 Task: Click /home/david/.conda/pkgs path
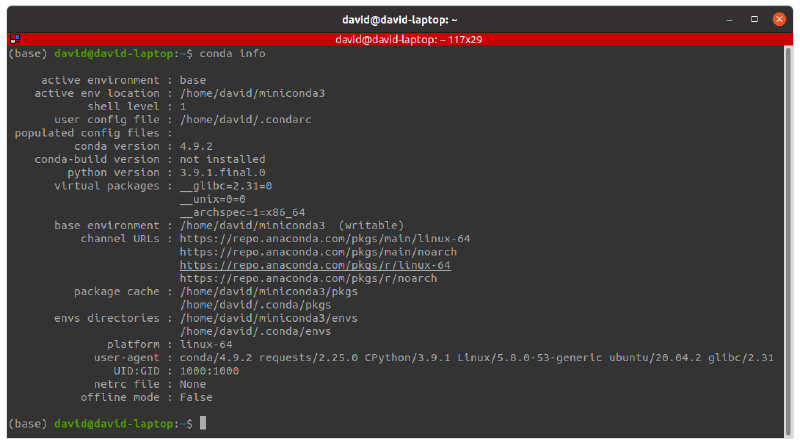coord(255,305)
